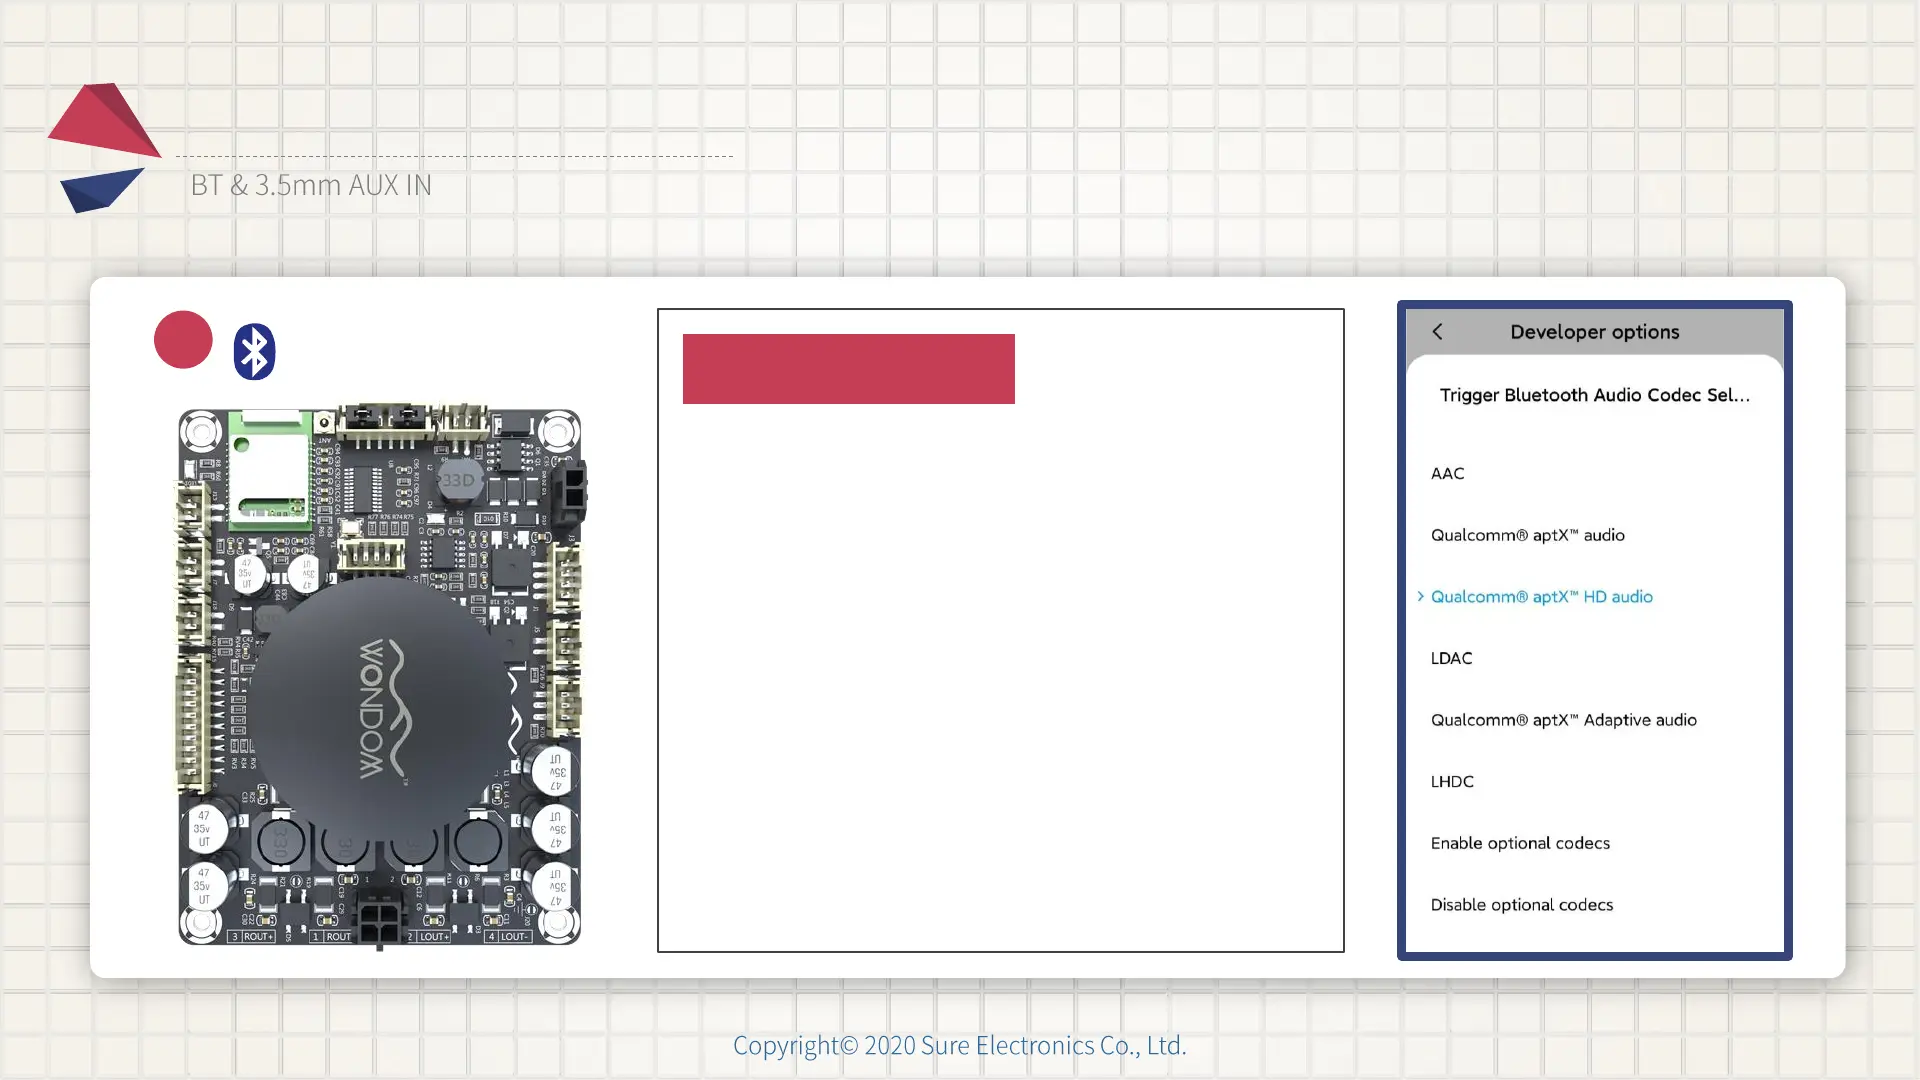Click the Sure Electronics copyright text
This screenshot has height=1080, width=1920.
pyautogui.click(x=959, y=1045)
